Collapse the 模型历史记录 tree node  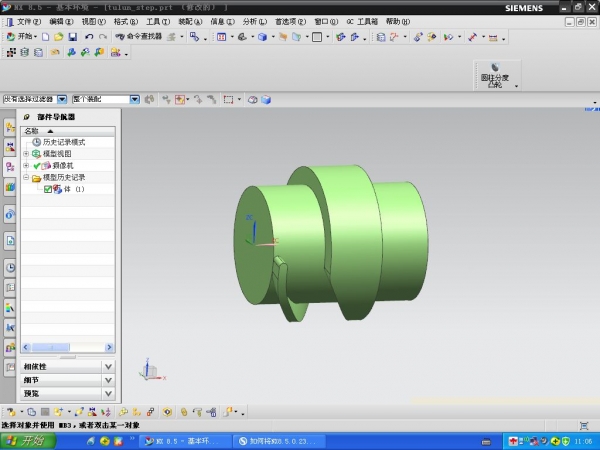click(26, 178)
